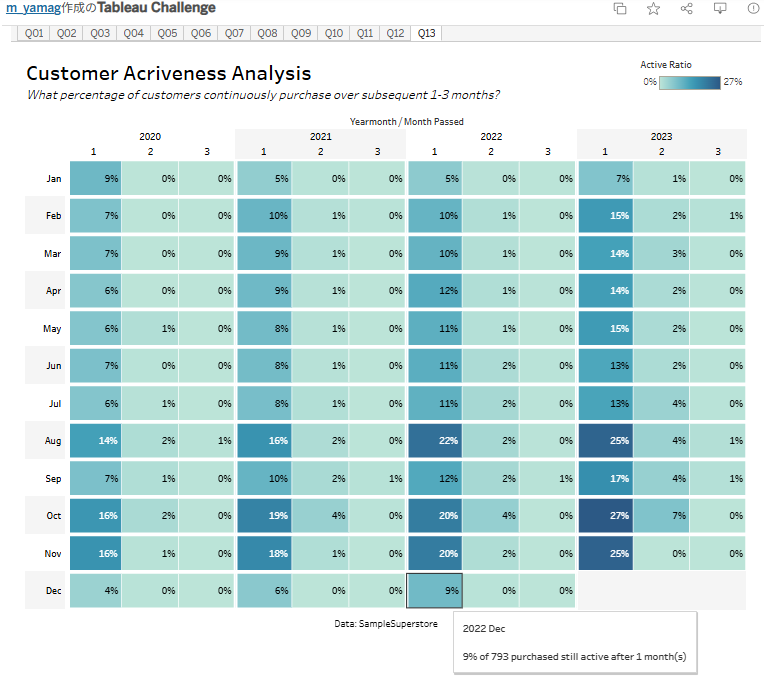Image resolution: width=764 pixels, height=684 pixels.
Task: Select the Nov row label
Action: (x=53, y=553)
